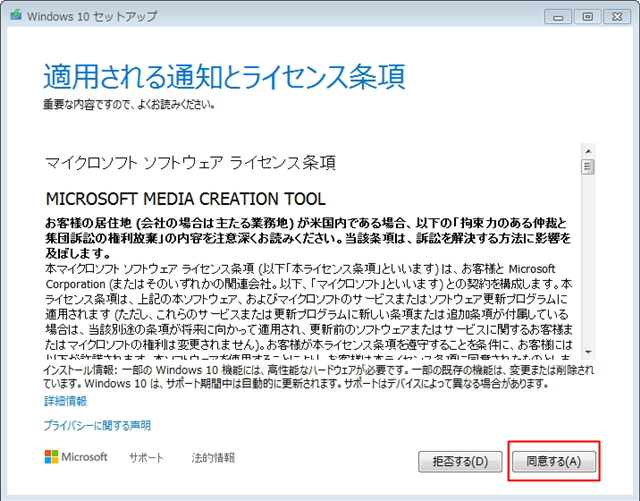Image resolution: width=640 pixels, height=501 pixels.
Task: Open the 詳細情報 link
Action: pyautogui.click(x=65, y=401)
